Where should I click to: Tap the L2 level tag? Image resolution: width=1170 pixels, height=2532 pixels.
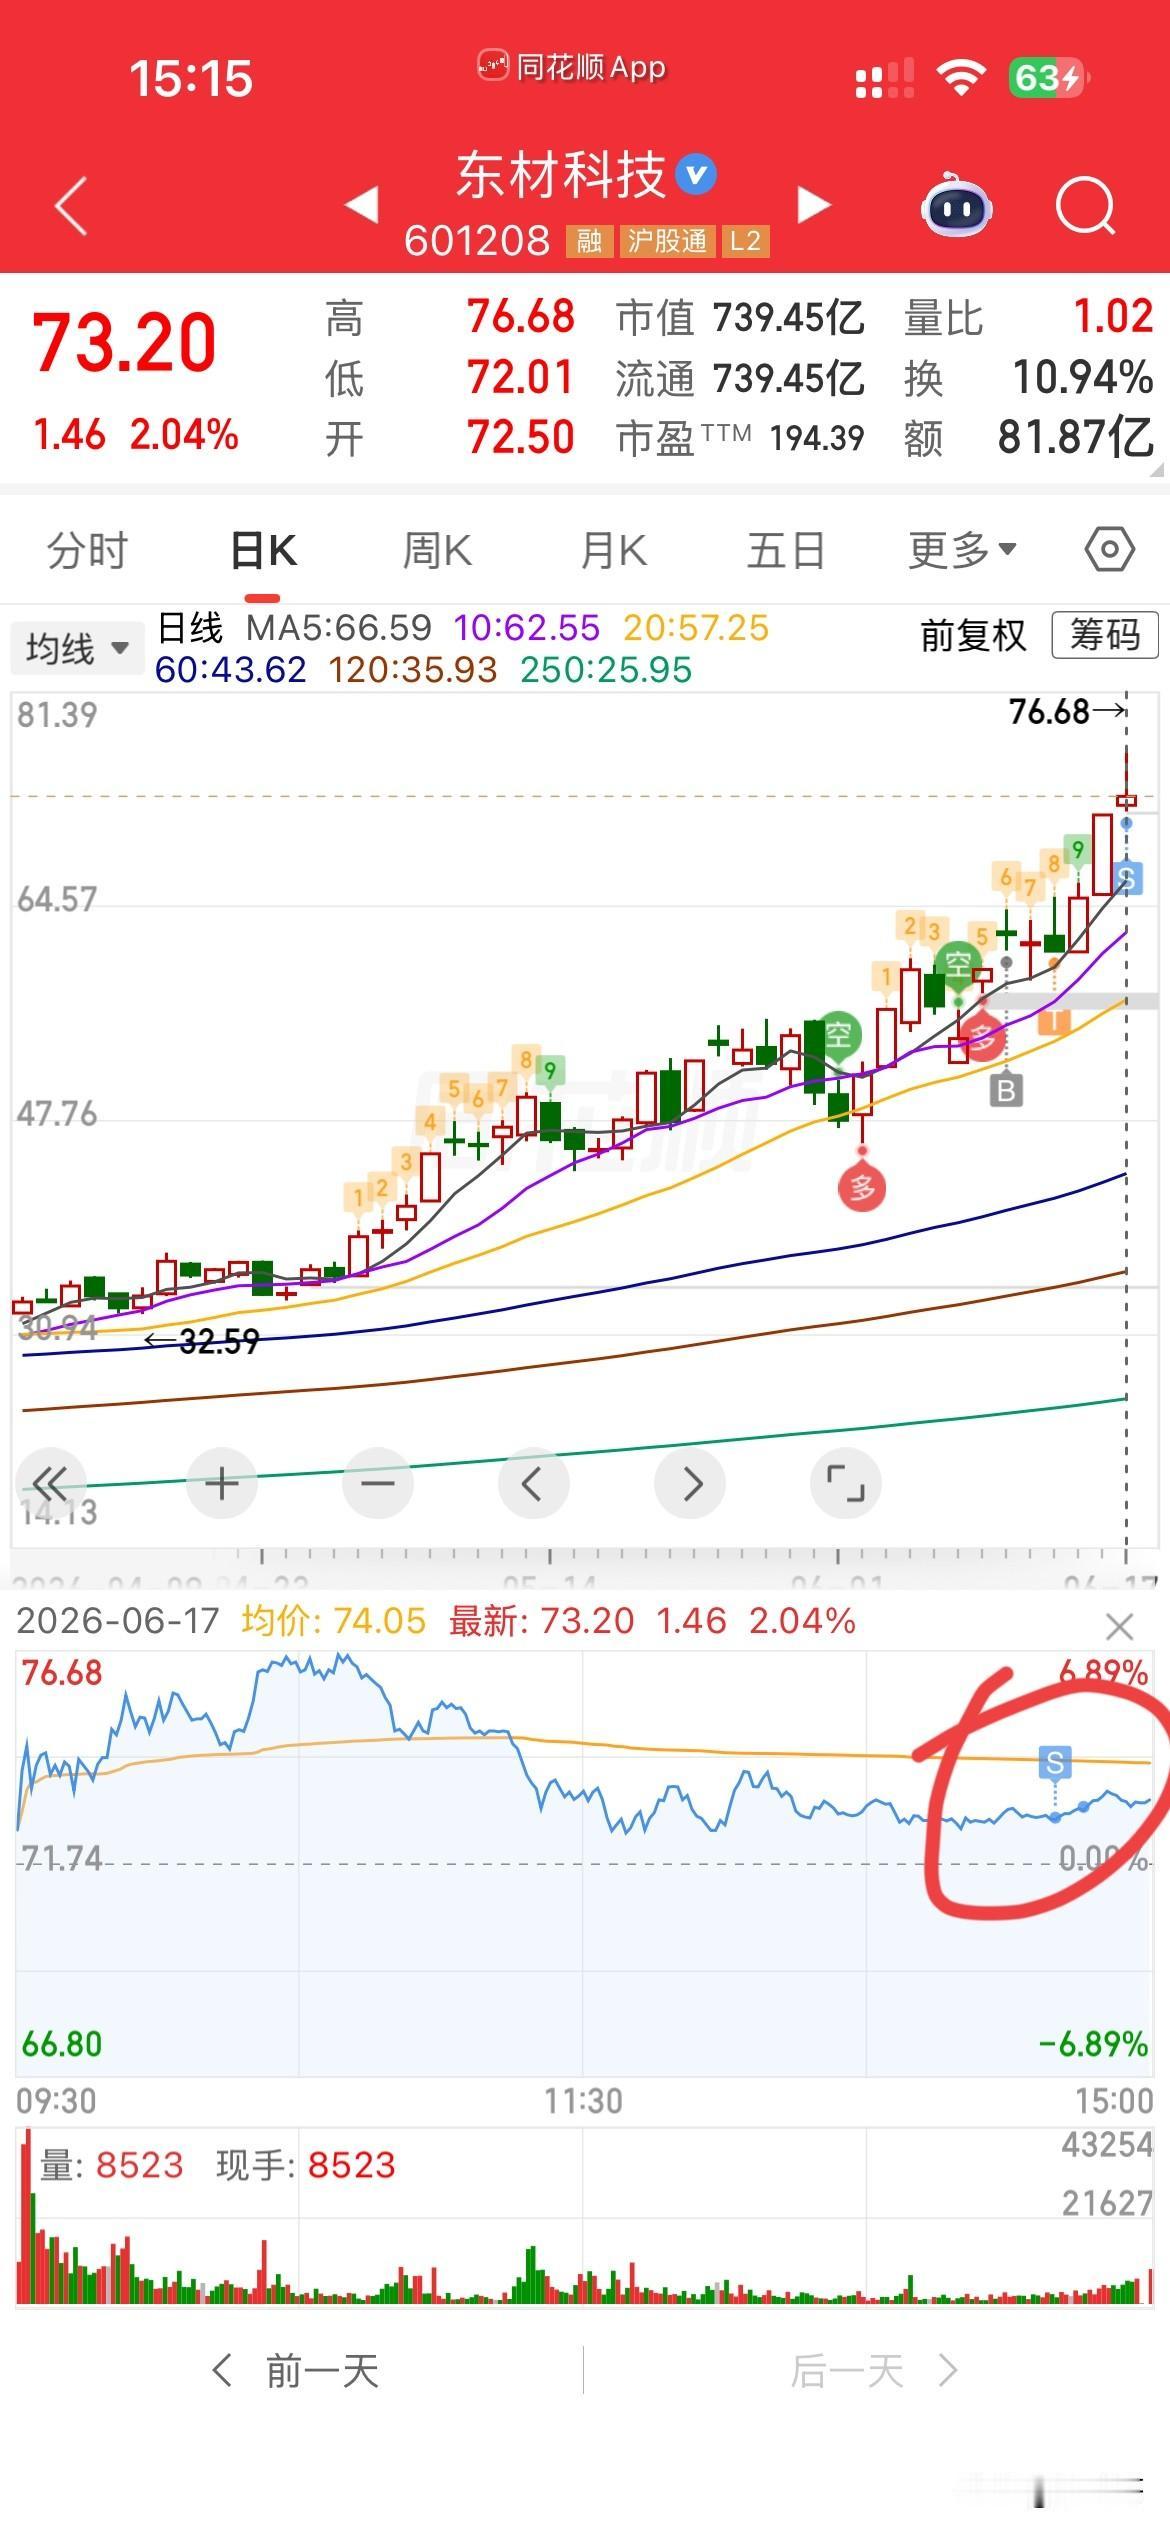(x=745, y=241)
